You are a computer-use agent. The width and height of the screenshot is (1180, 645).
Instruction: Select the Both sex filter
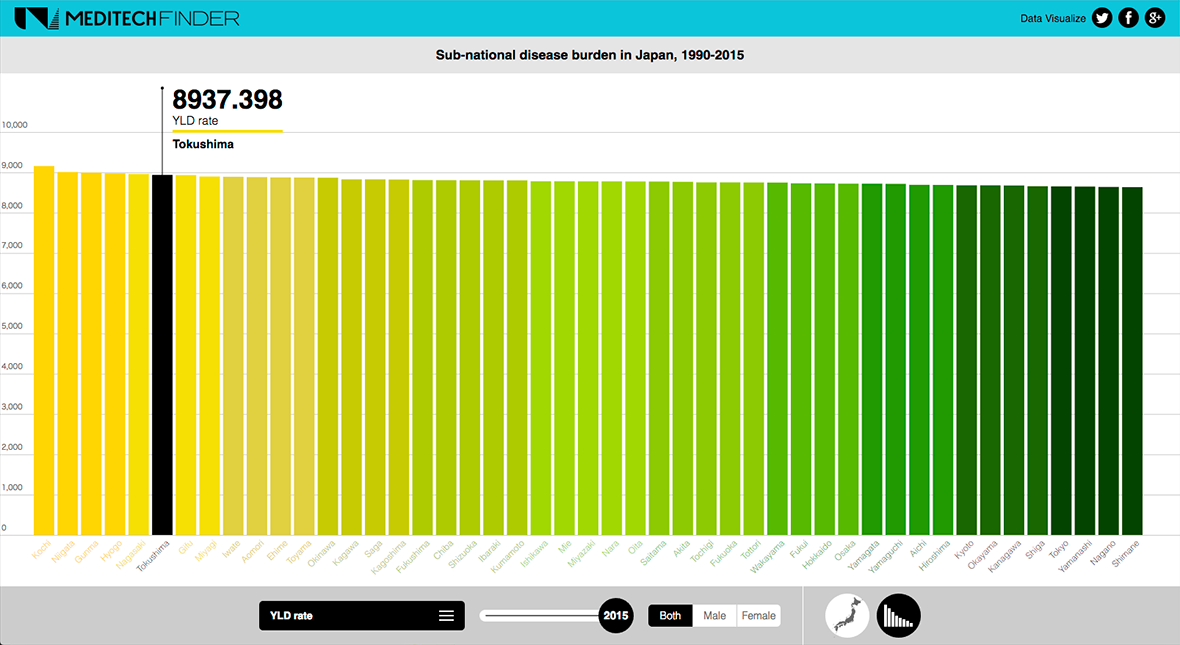[x=670, y=616]
